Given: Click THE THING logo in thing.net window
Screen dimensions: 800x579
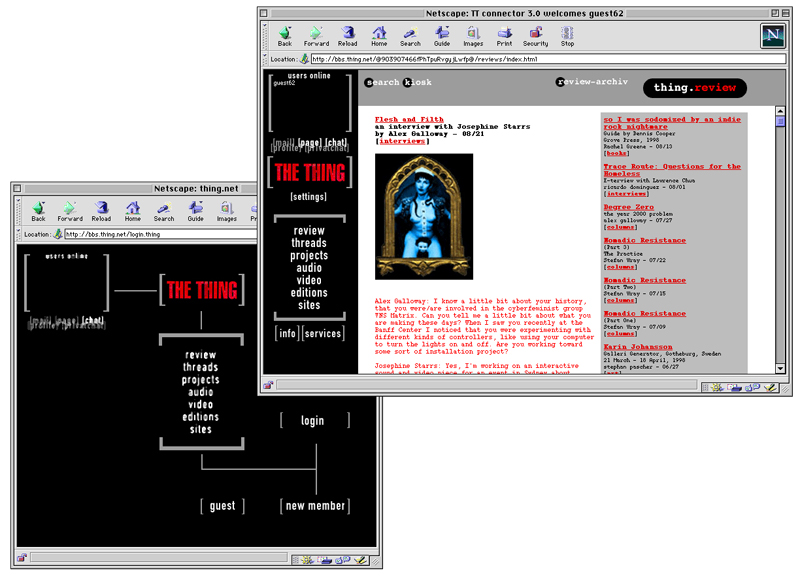Looking at the screenshot, I should (x=202, y=290).
